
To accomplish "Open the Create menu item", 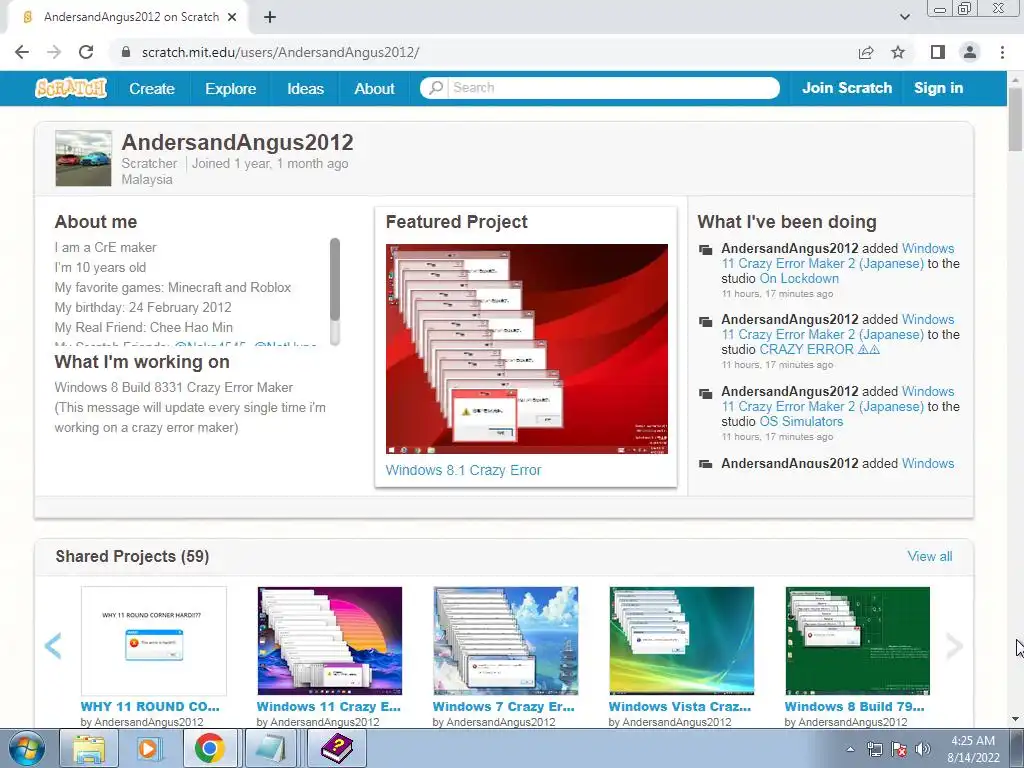I will tap(152, 89).
